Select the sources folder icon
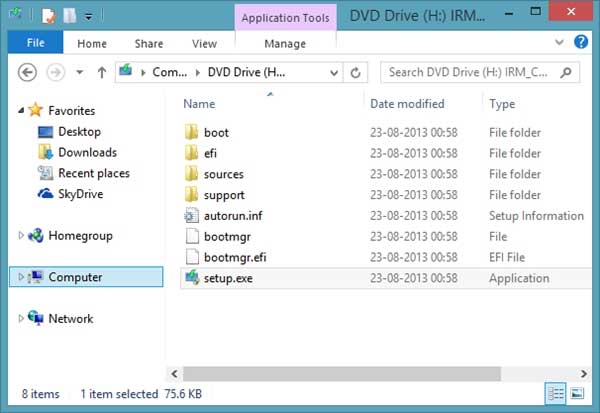Screen dimensions: 600x413 pyautogui.click(x=191, y=173)
